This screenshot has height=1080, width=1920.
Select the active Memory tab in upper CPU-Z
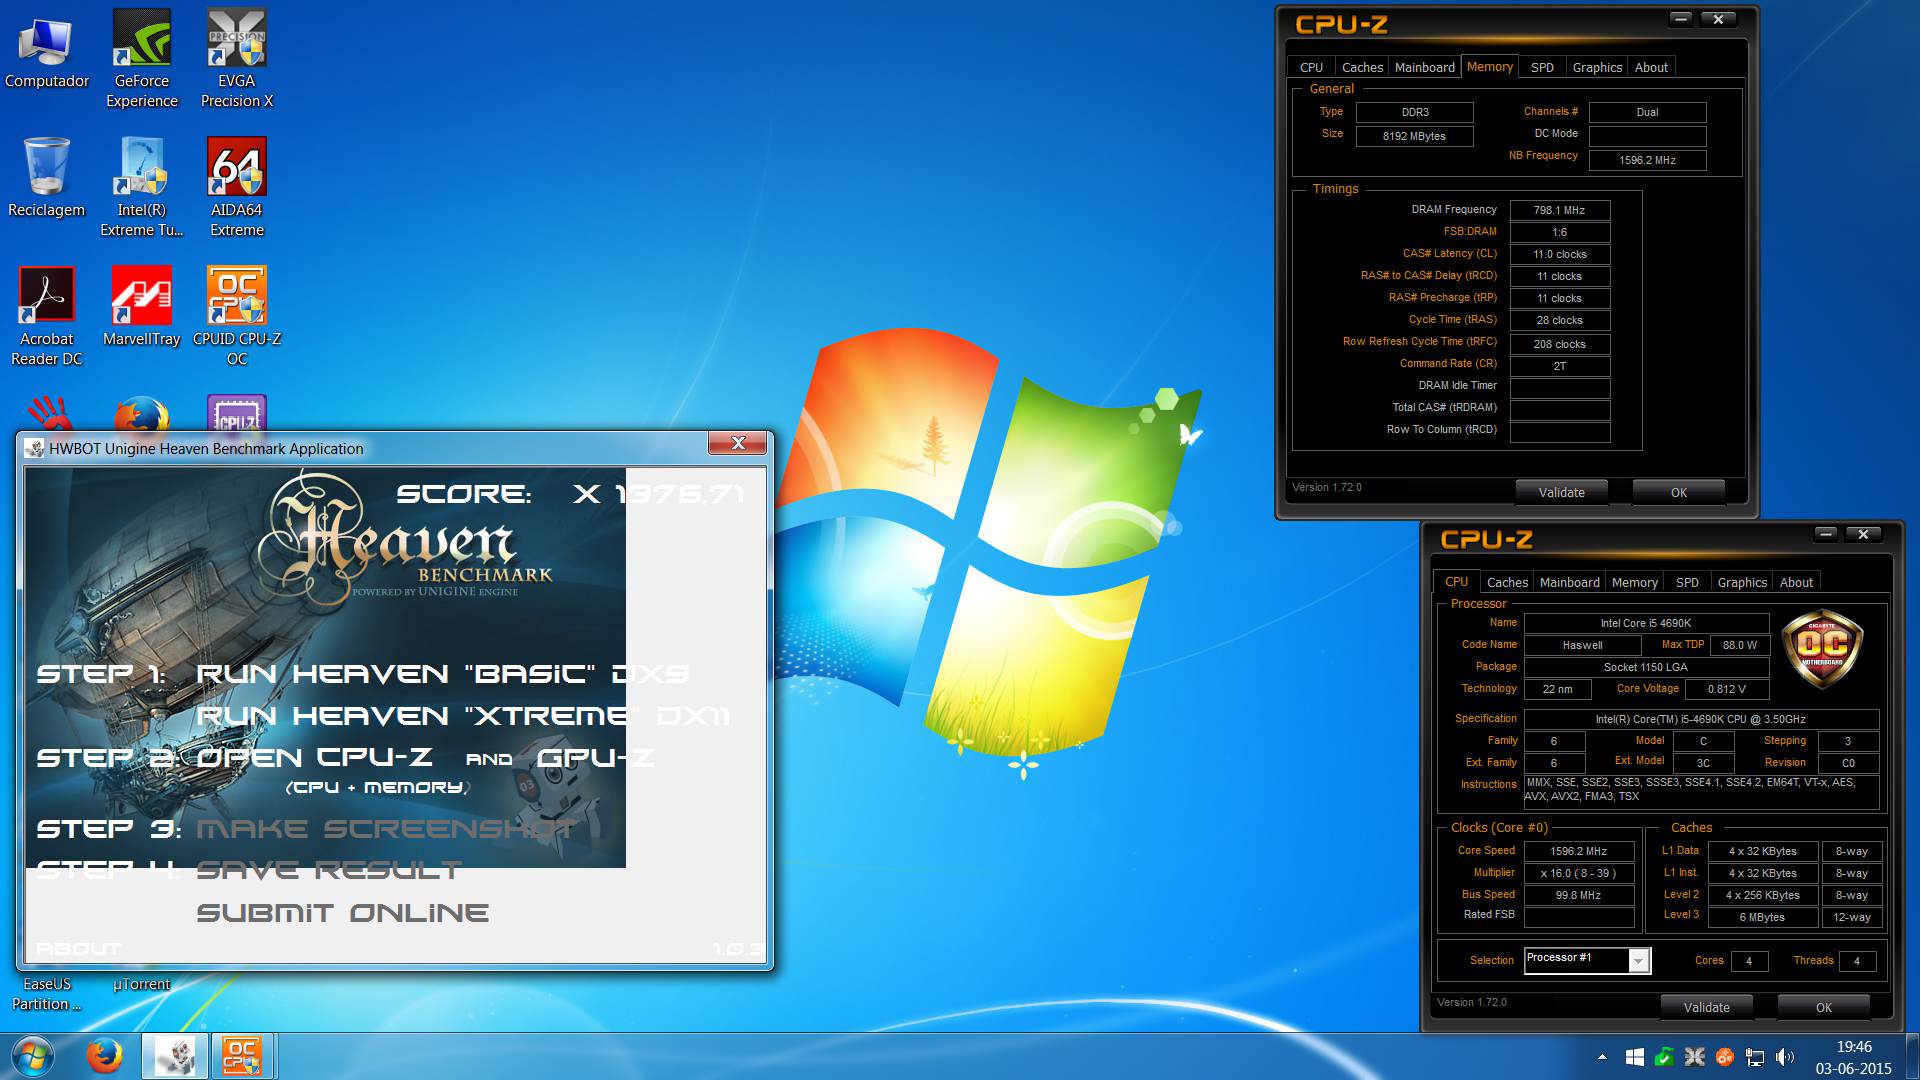1490,66
